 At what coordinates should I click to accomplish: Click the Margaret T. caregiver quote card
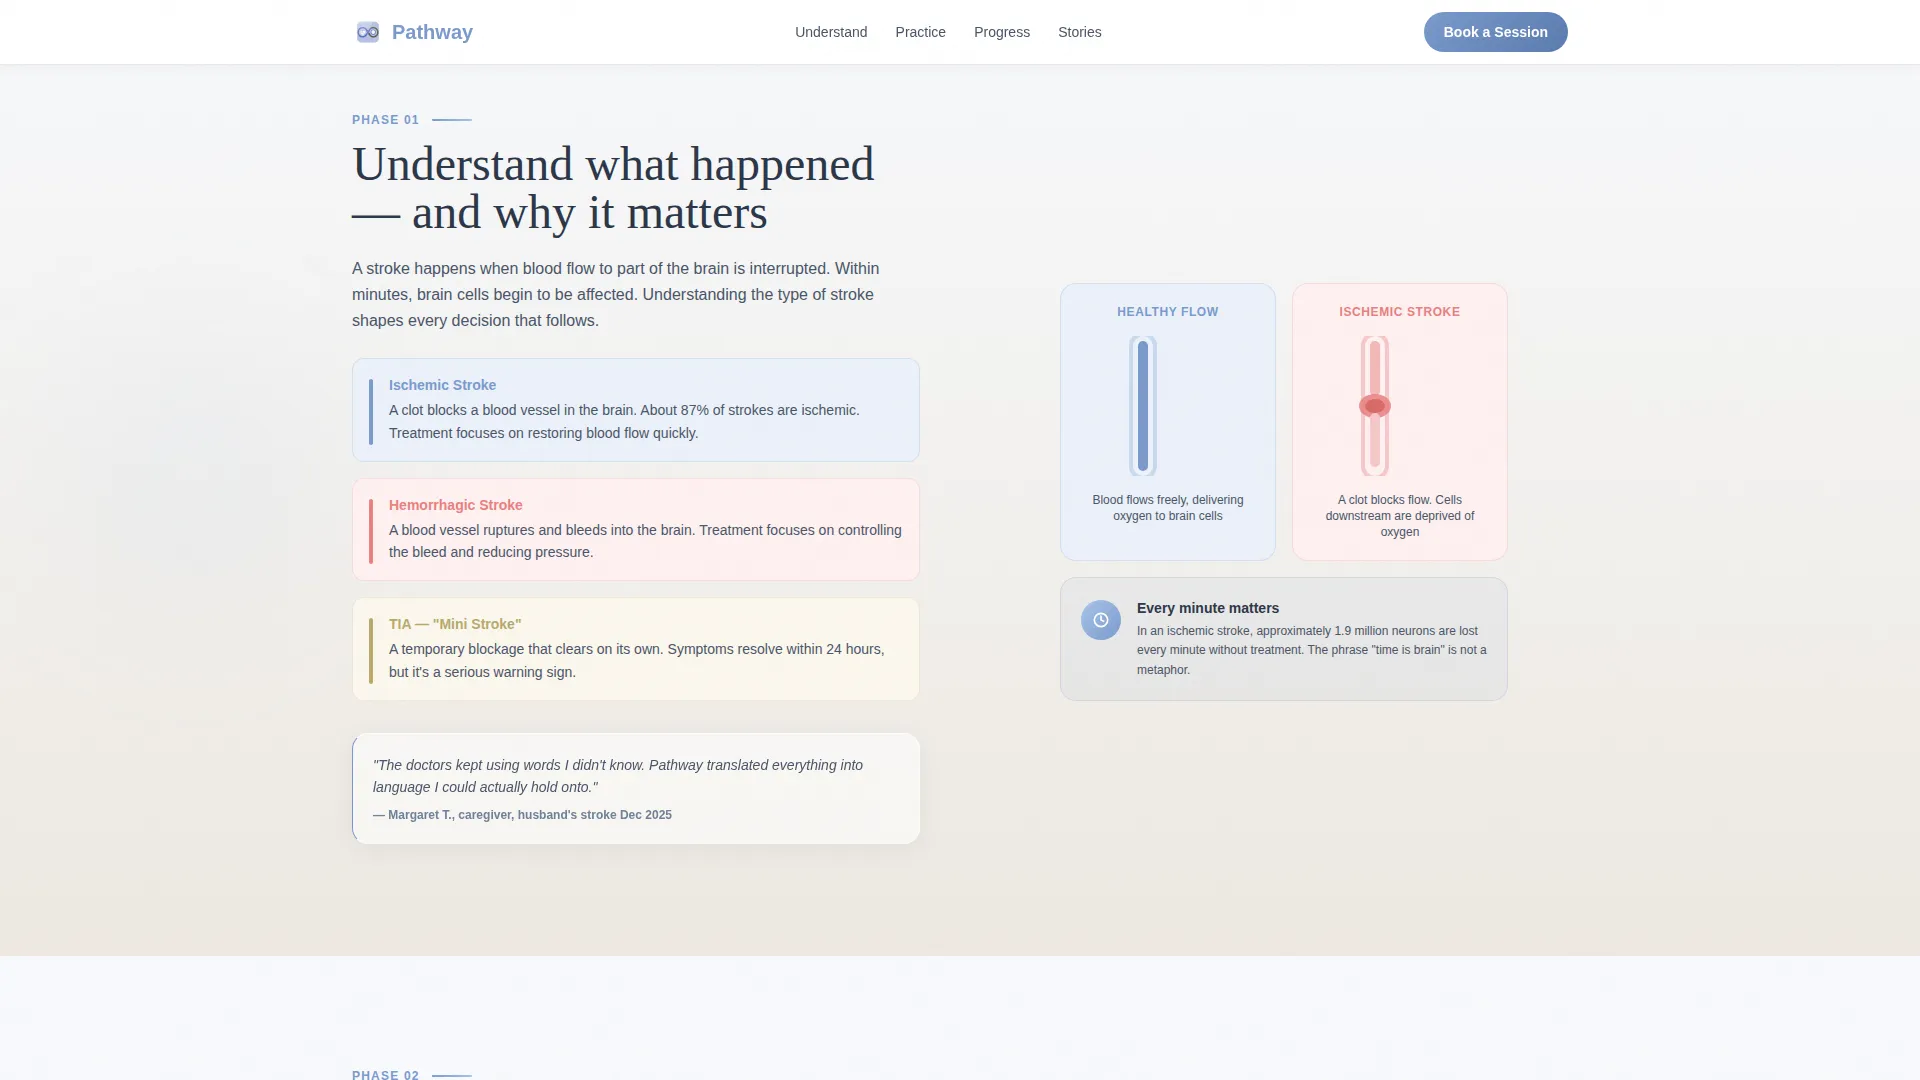(x=636, y=789)
